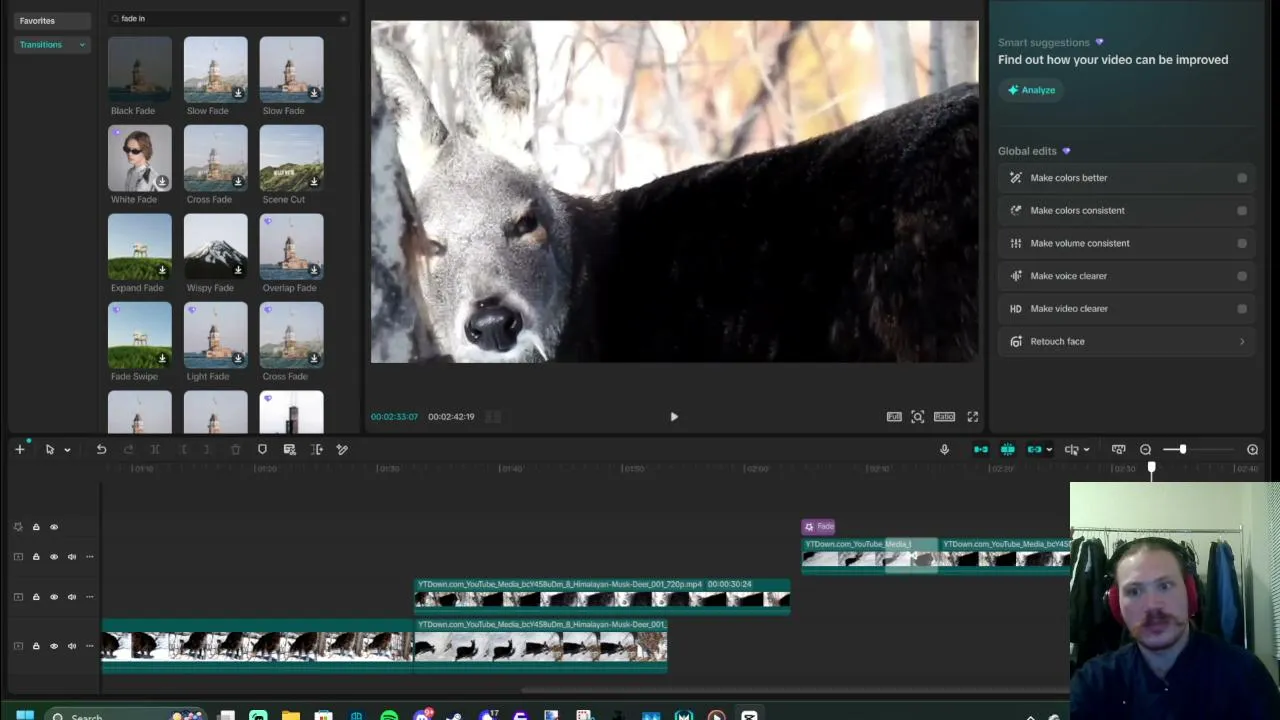1280x720 pixels.
Task: Open the Favorites section in sidebar
Action: pyautogui.click(x=37, y=20)
